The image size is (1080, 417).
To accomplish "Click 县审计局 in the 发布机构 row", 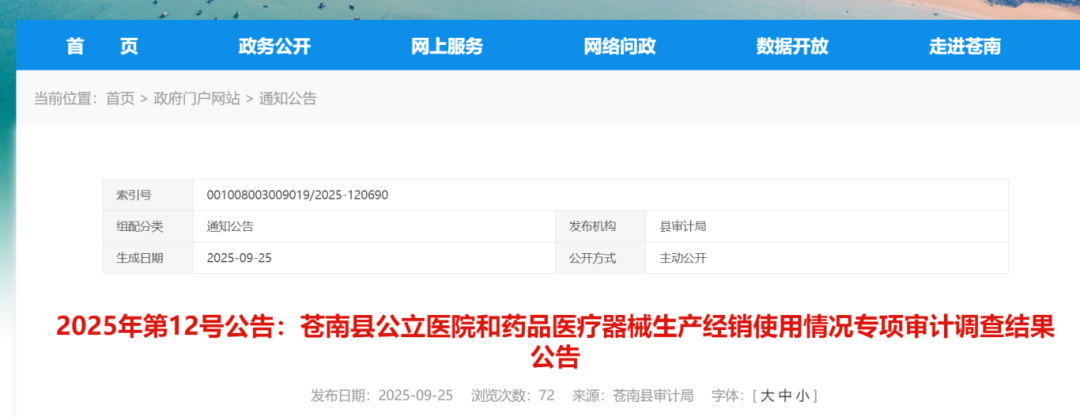I will 683,226.
